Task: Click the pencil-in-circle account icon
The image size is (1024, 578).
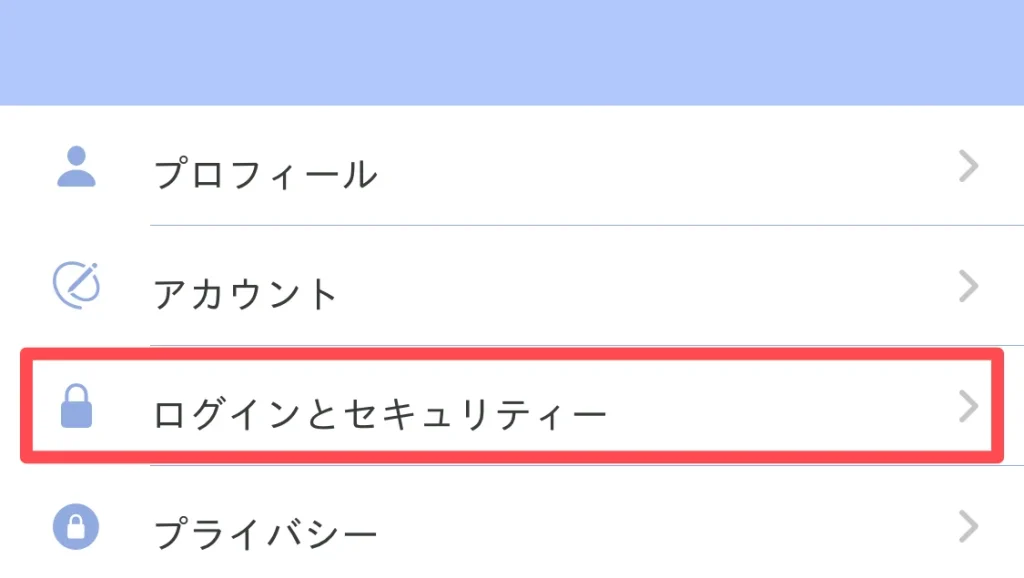Action: click(76, 285)
